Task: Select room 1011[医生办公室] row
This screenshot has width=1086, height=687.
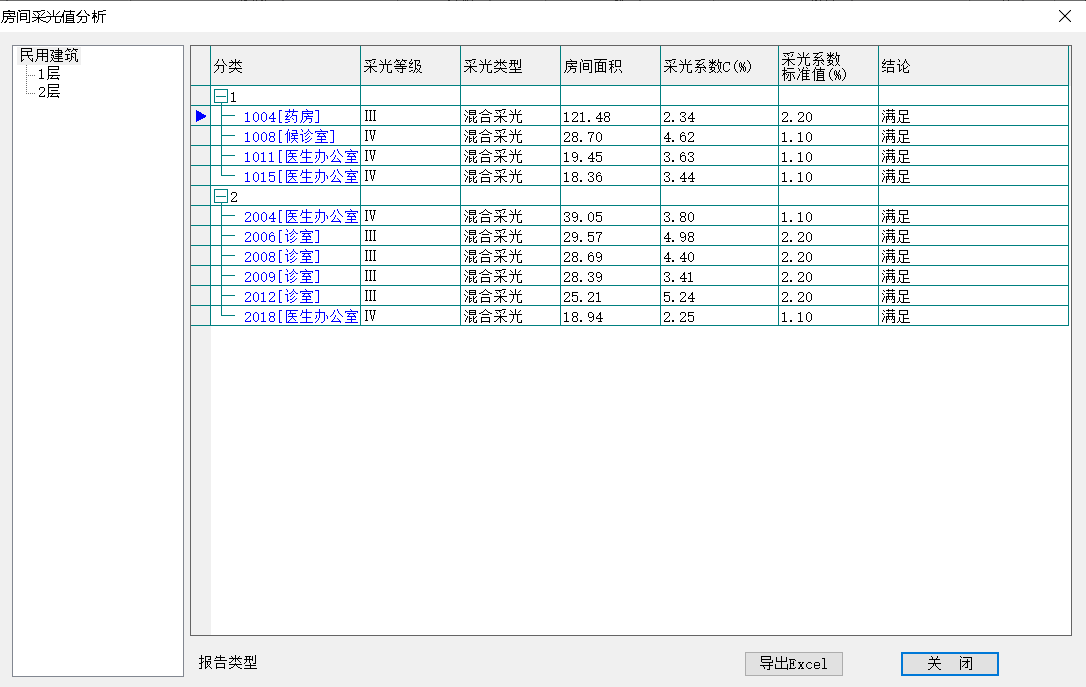Action: click(x=300, y=157)
